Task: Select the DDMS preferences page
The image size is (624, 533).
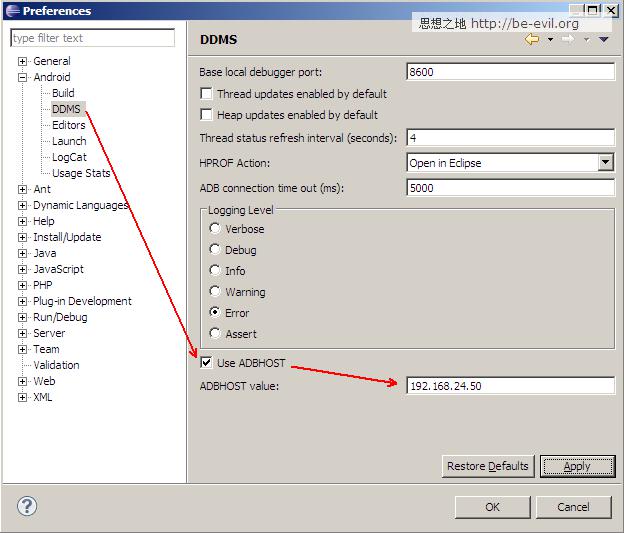Action: [66, 109]
